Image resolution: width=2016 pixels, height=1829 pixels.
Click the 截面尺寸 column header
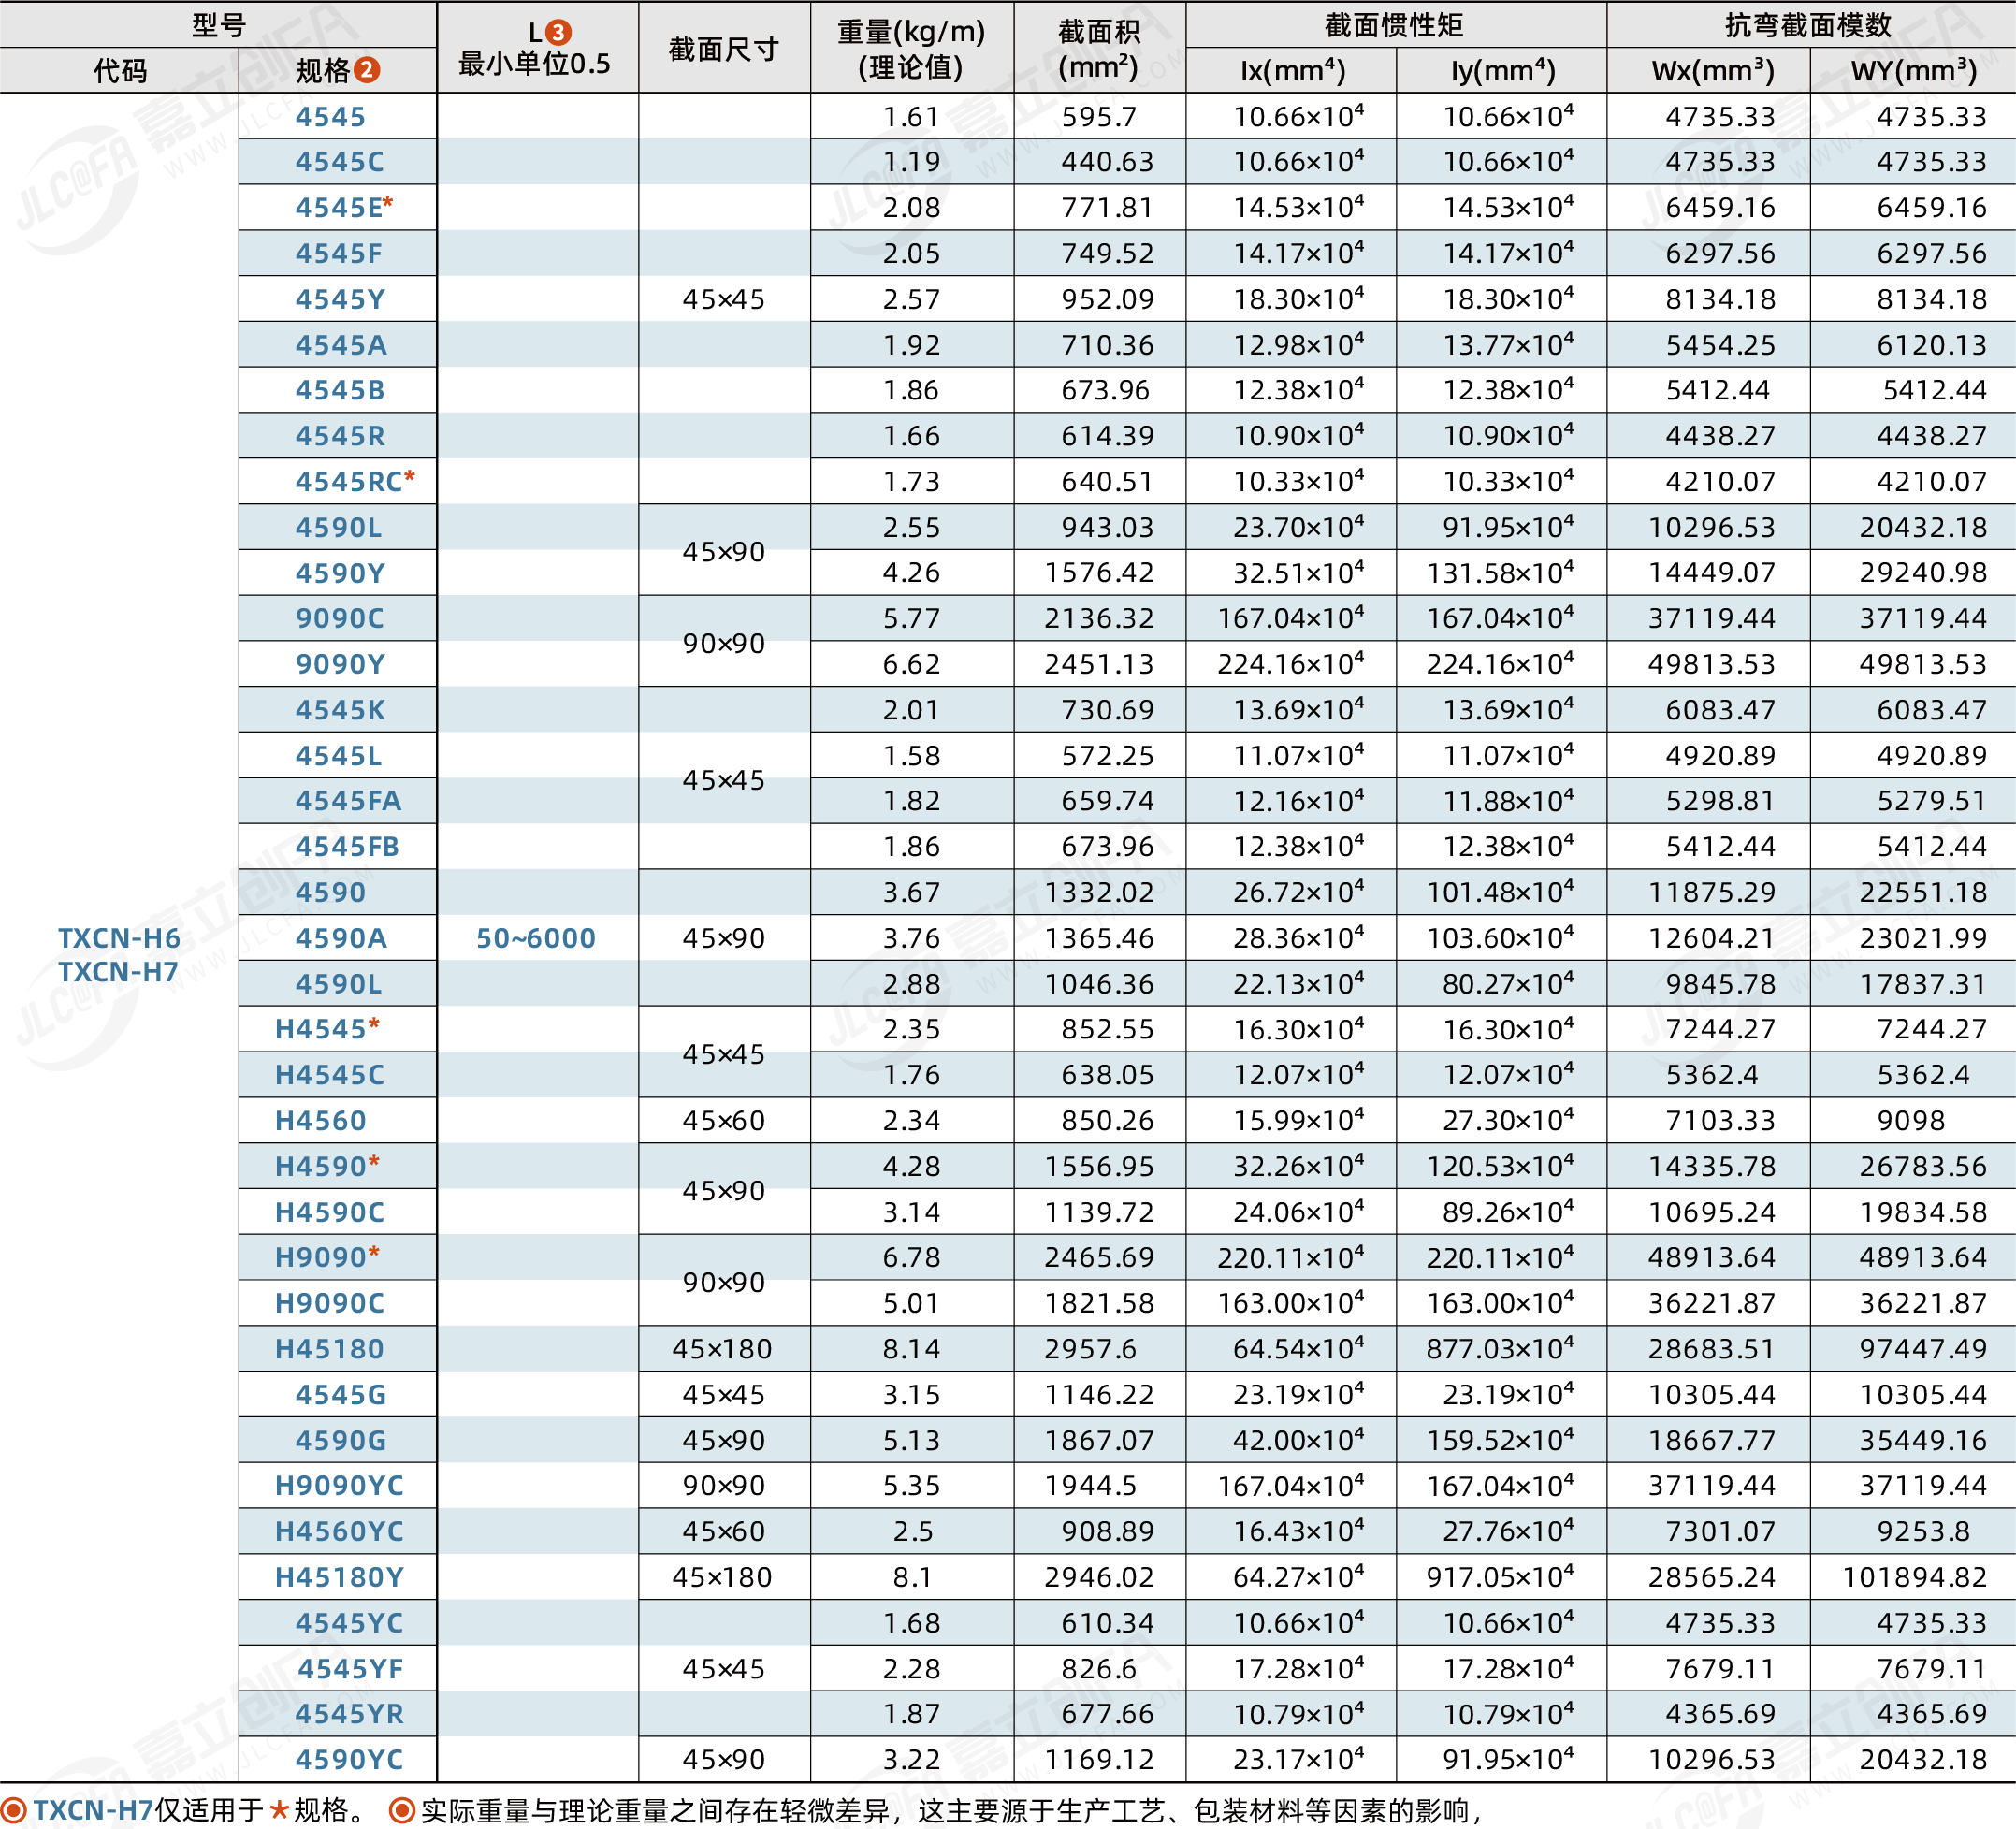pyautogui.click(x=723, y=49)
